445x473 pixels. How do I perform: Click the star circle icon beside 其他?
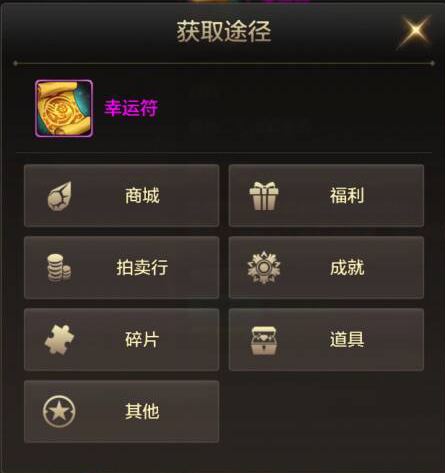pos(59,411)
